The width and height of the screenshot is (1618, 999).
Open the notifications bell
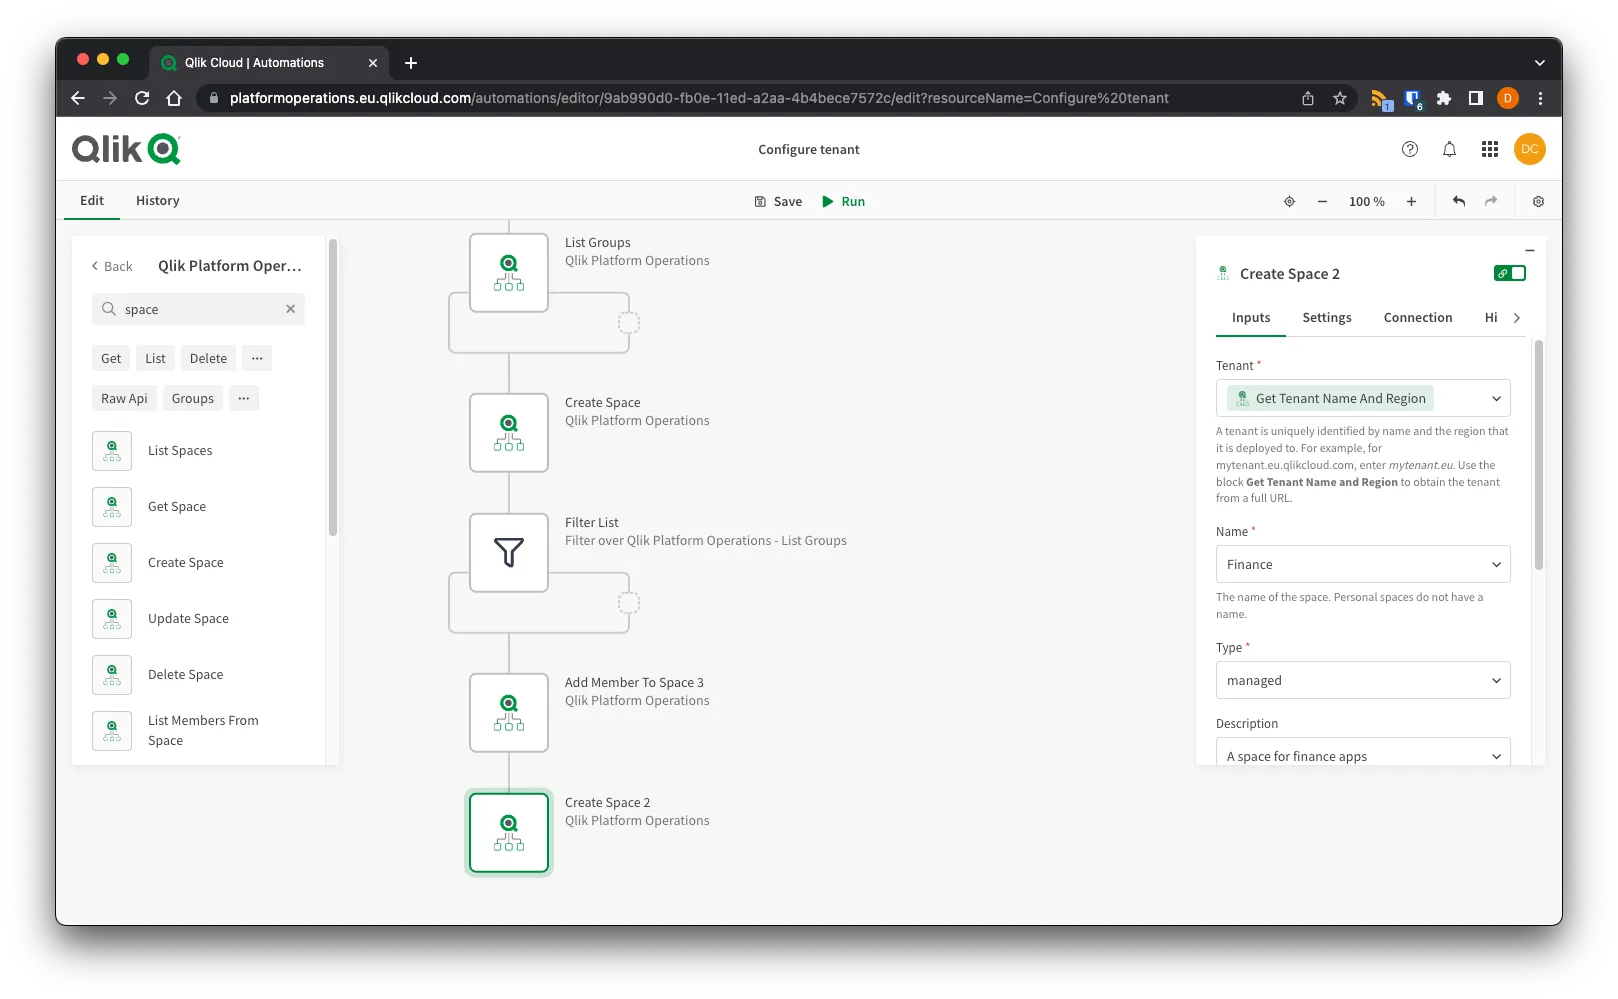point(1448,148)
